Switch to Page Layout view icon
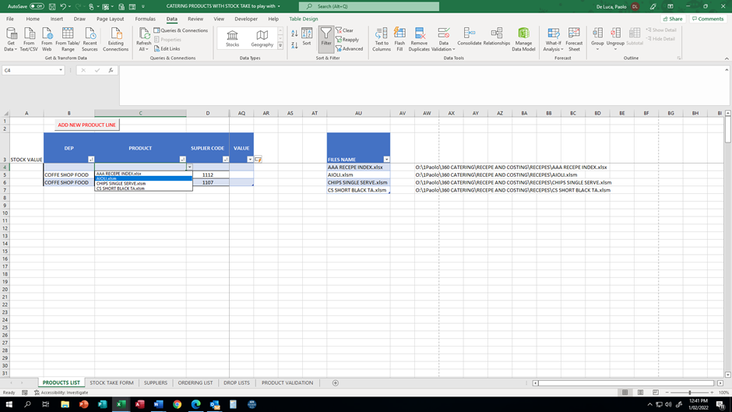732x412 pixels. coord(640,392)
